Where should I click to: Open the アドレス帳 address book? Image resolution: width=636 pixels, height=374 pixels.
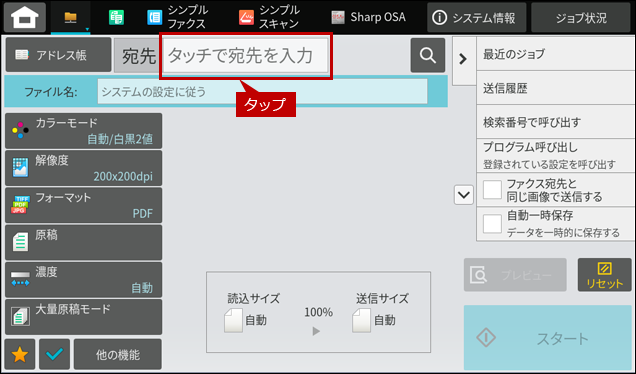click(x=58, y=55)
